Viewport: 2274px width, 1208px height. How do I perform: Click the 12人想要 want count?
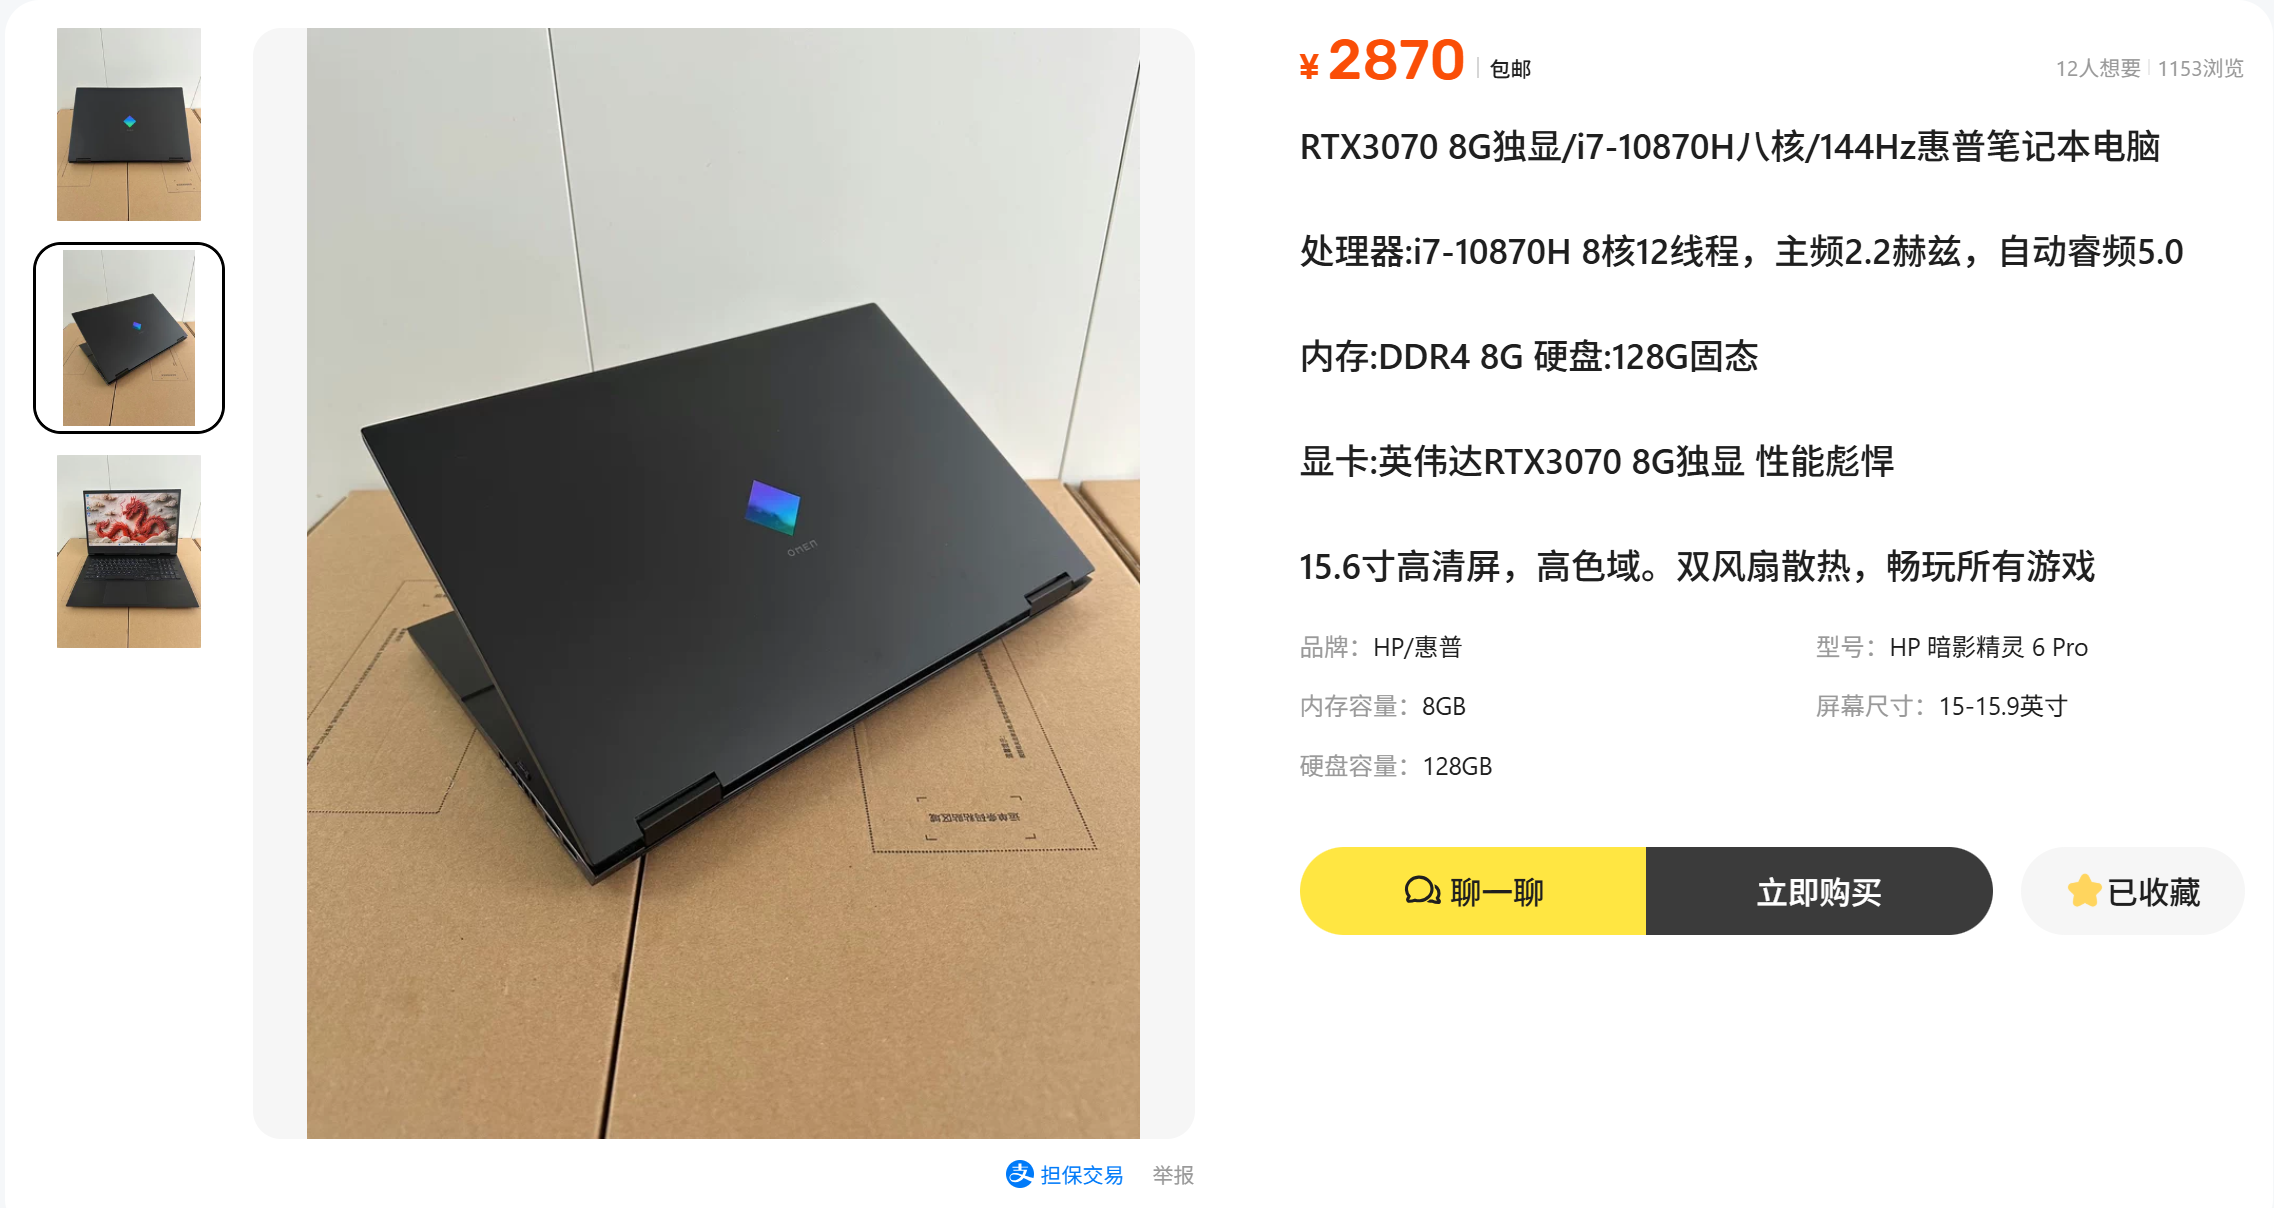[x=2098, y=68]
